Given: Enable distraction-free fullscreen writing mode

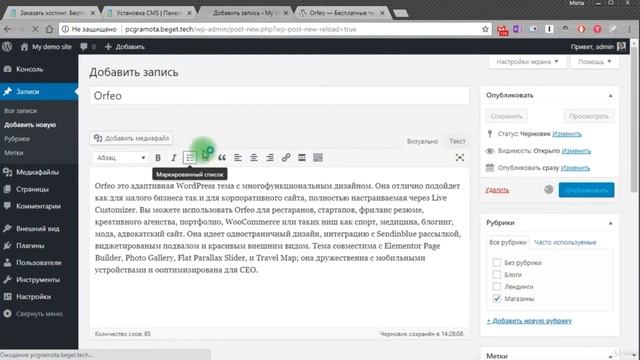Looking at the screenshot, I should pyautogui.click(x=460, y=158).
